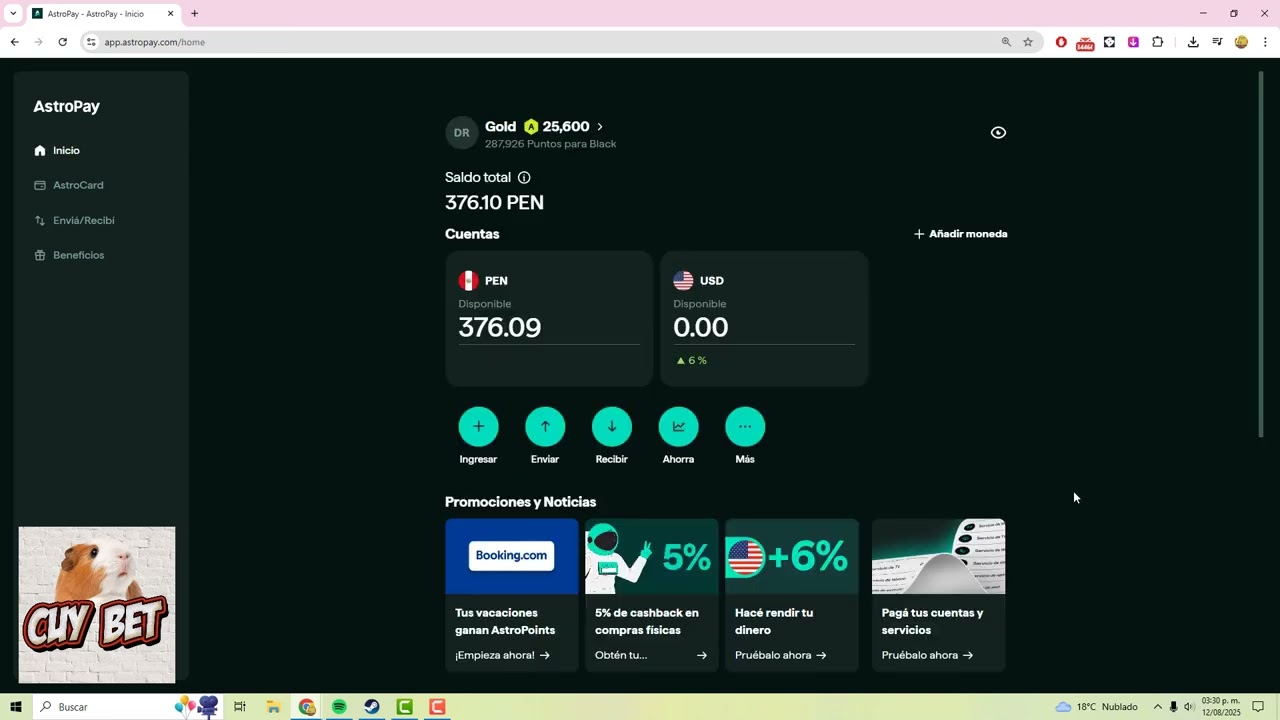The image size is (1280, 720).
Task: Click site info icon in address bar
Action: point(91,42)
